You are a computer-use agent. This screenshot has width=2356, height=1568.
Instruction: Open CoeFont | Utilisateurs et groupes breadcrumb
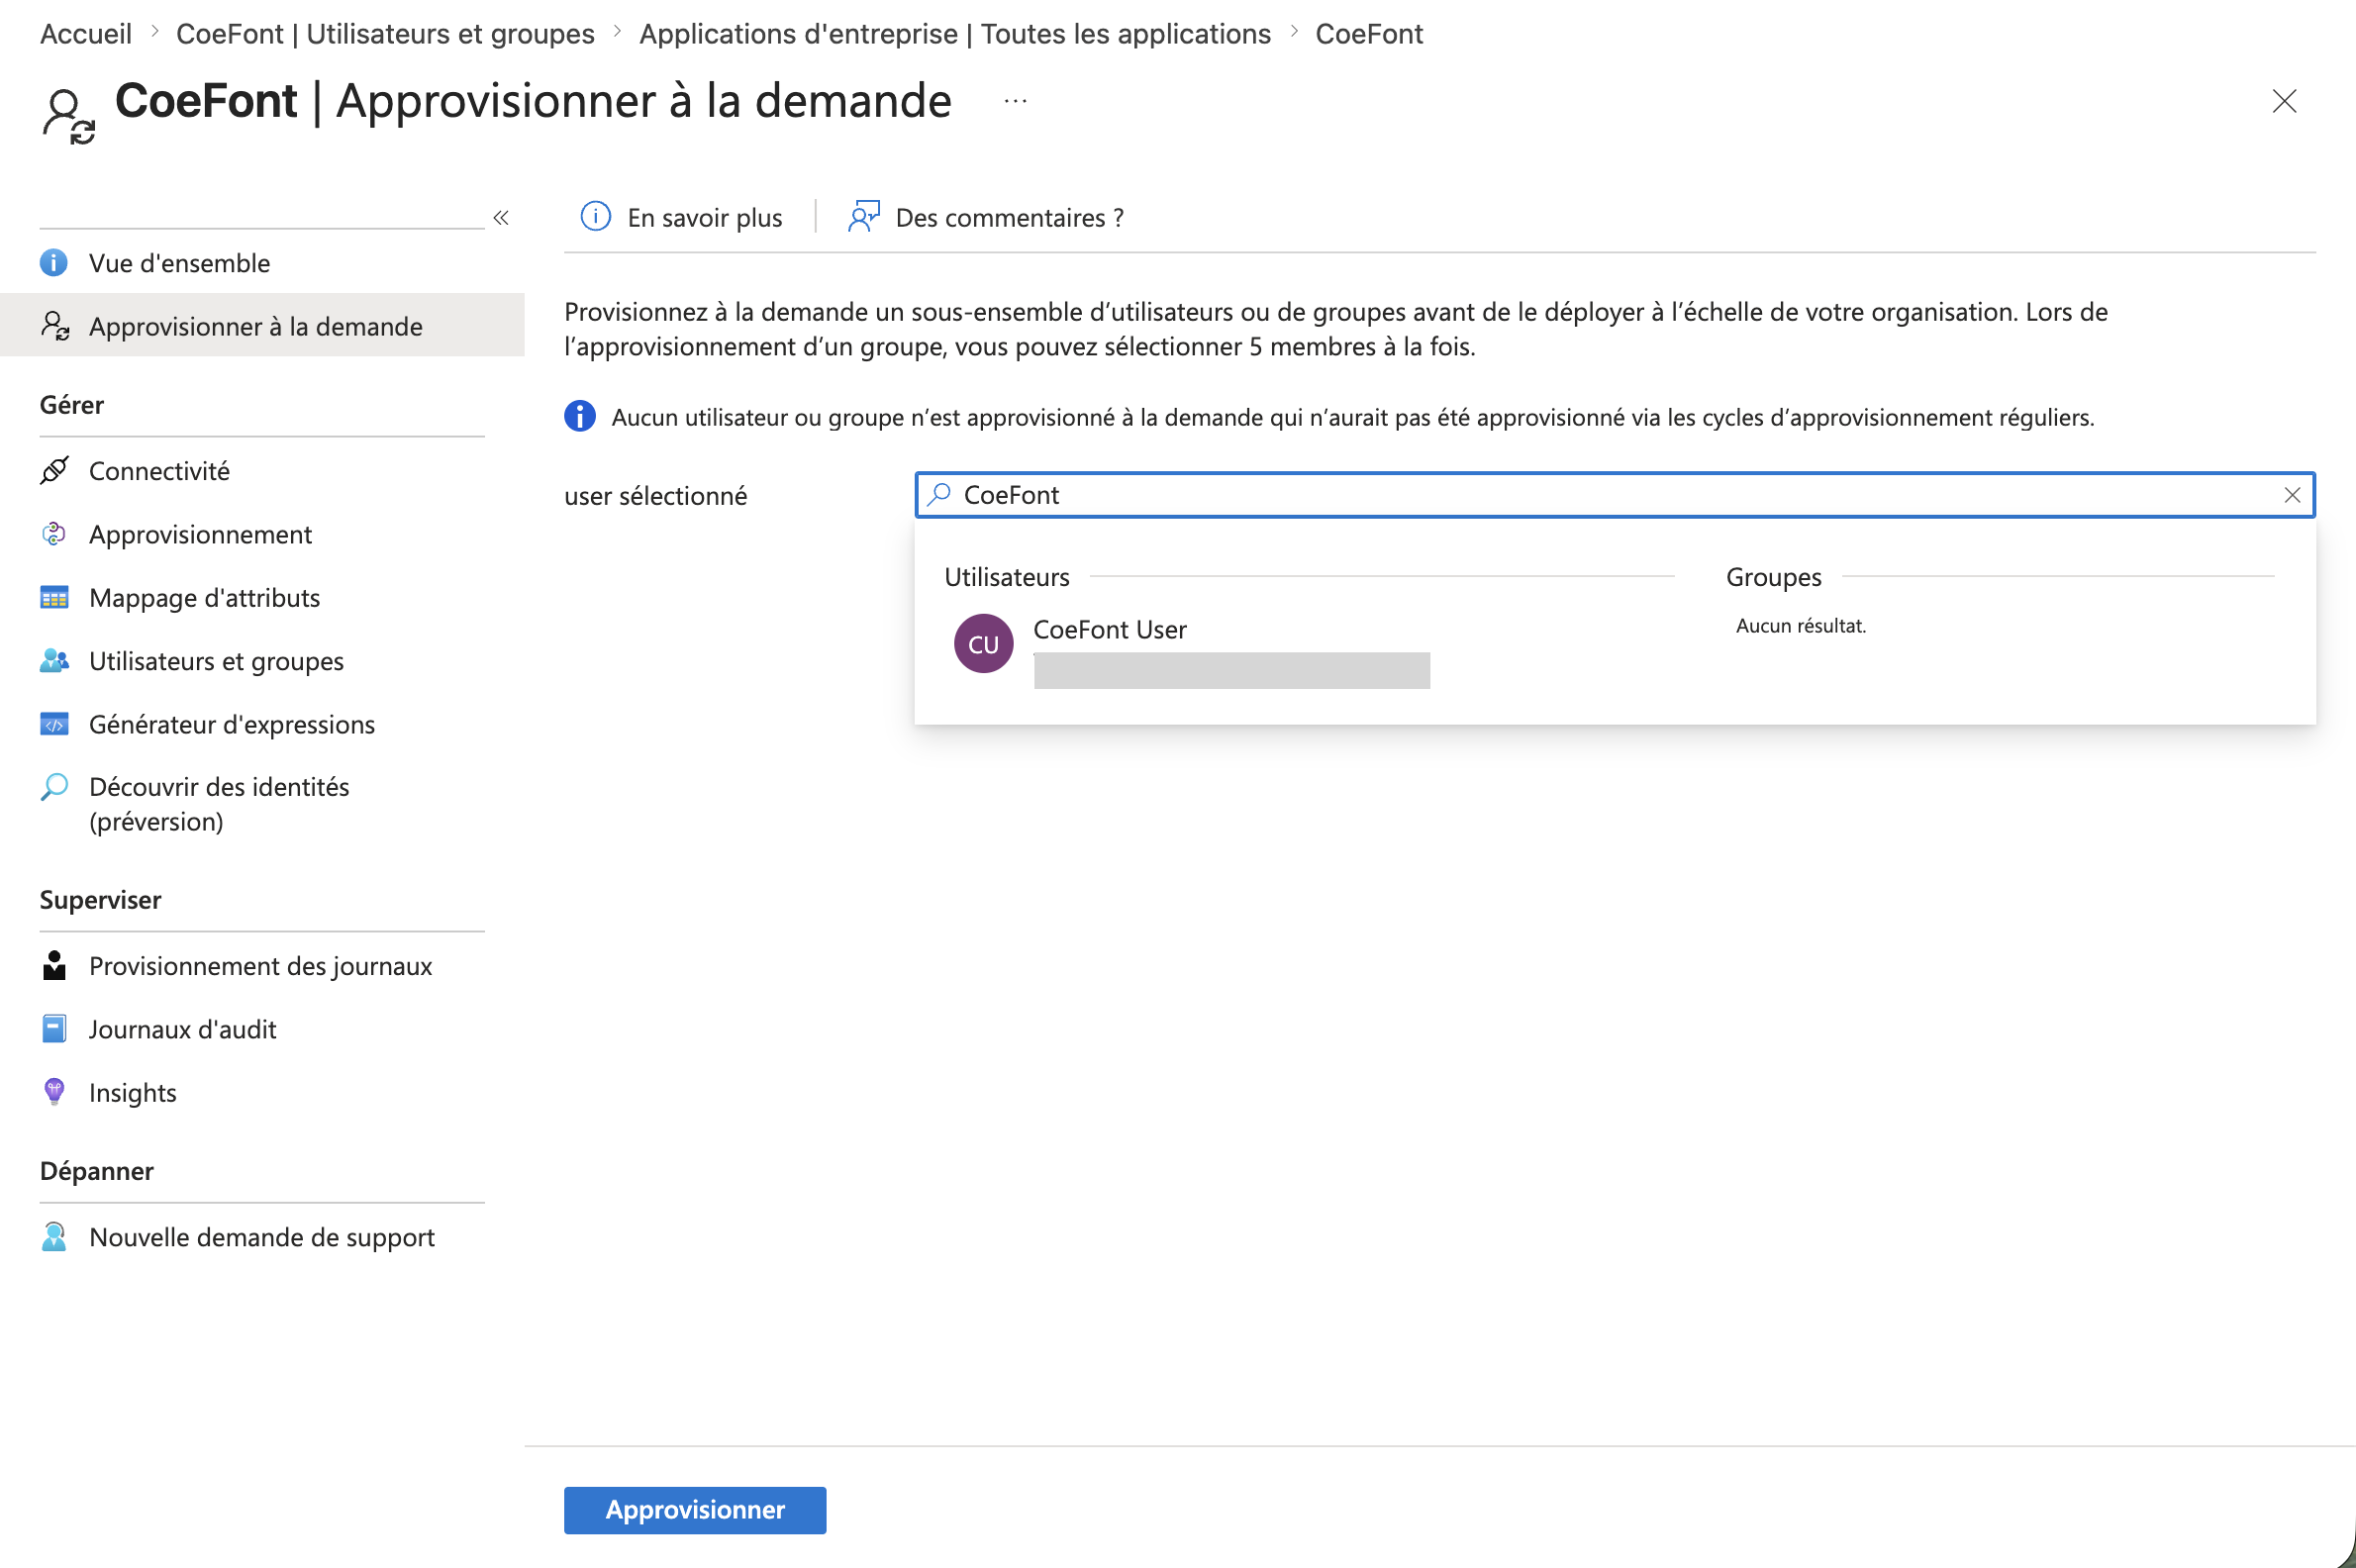click(x=385, y=34)
